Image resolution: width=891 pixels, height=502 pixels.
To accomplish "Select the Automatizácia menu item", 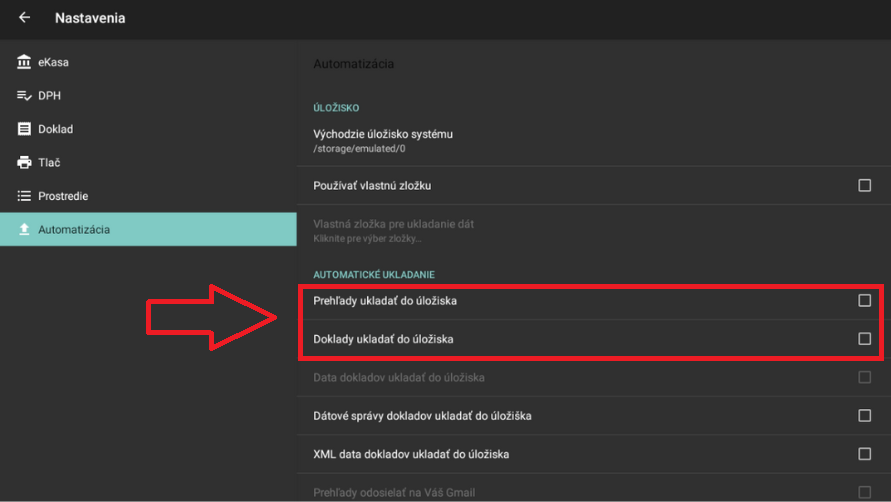I will click(x=74, y=229).
